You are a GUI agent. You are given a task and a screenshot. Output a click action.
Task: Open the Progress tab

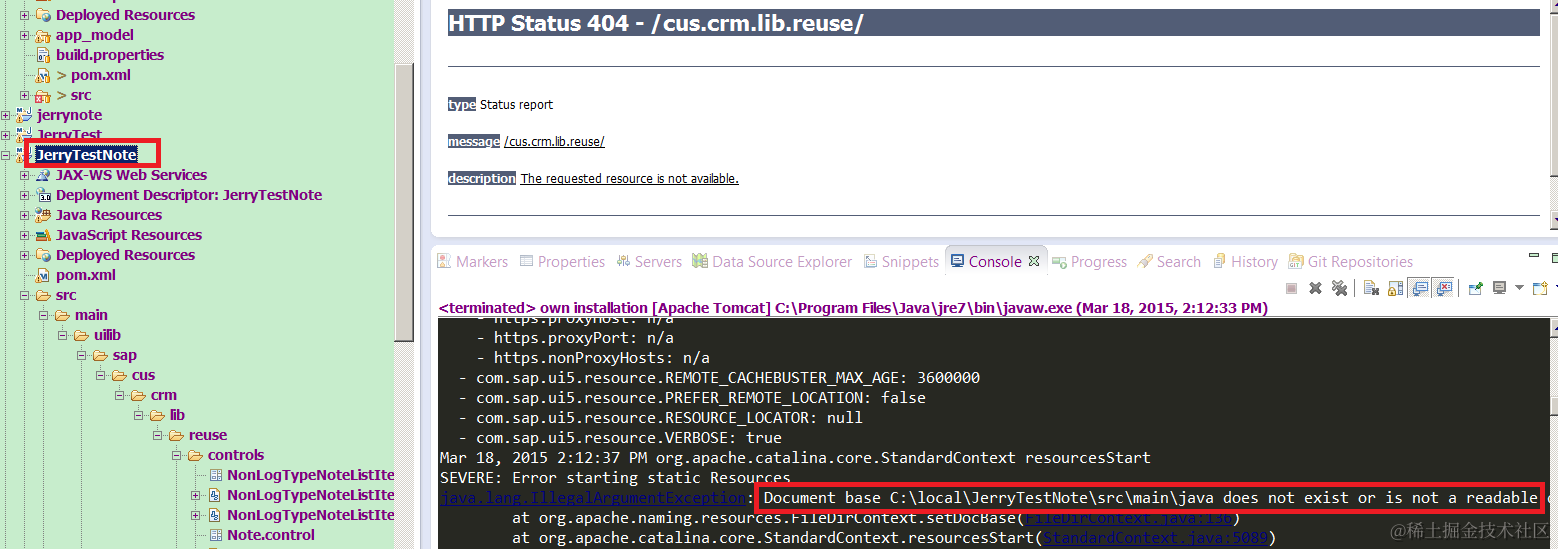point(1090,262)
